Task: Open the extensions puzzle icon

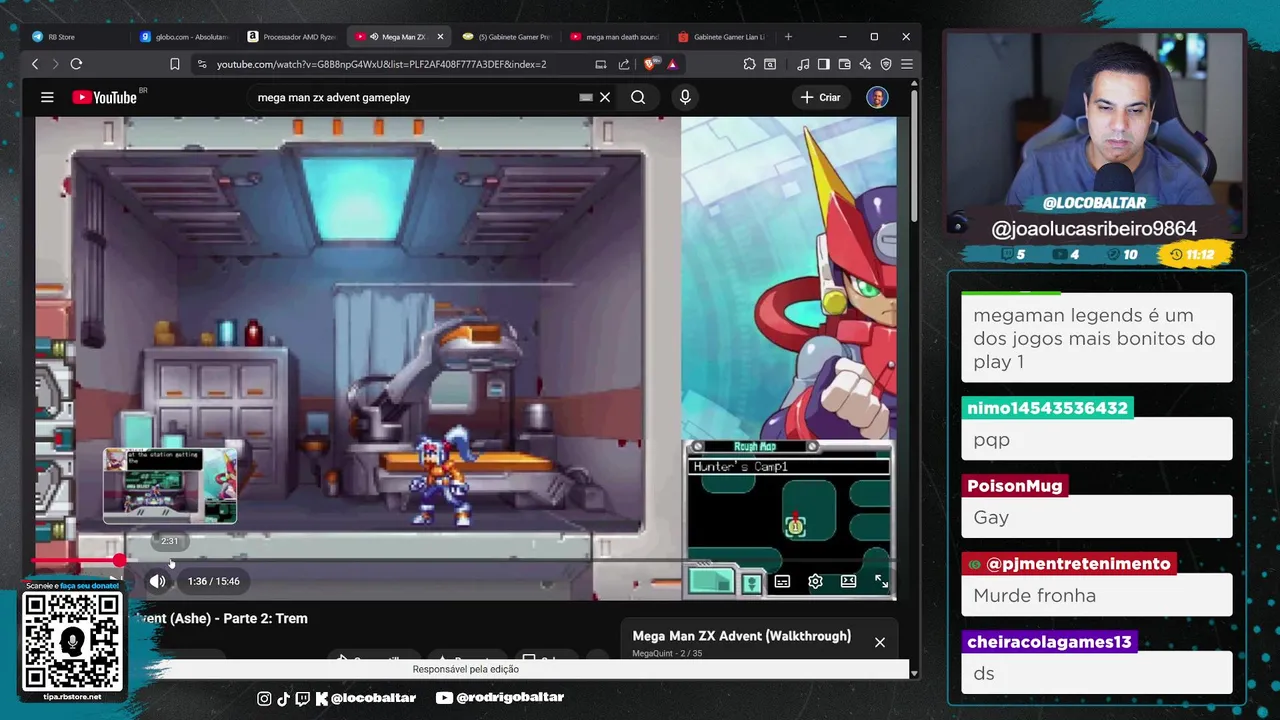Action: pyautogui.click(x=749, y=64)
